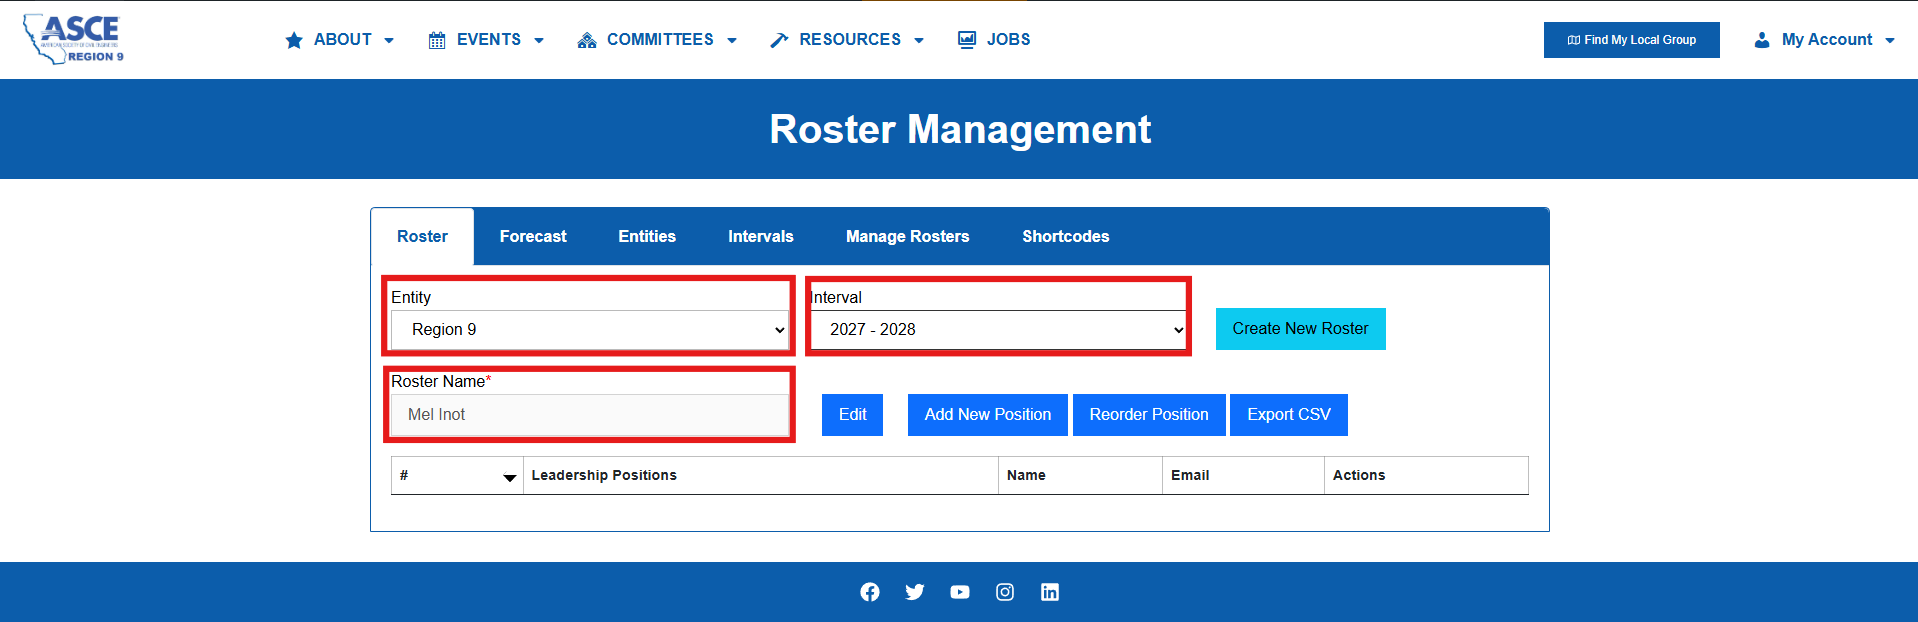1918x622 pixels.
Task: Open the Interval dropdown showing 2027 - 2028
Action: click(998, 330)
